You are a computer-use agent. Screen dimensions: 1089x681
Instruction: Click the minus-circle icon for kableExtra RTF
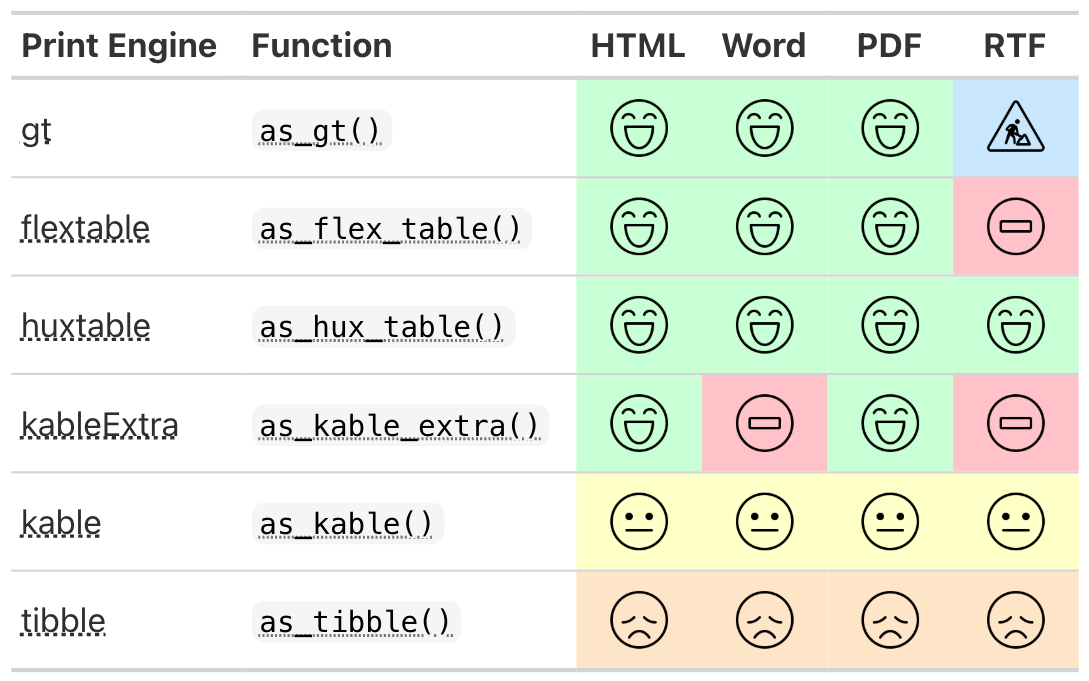click(x=1015, y=424)
